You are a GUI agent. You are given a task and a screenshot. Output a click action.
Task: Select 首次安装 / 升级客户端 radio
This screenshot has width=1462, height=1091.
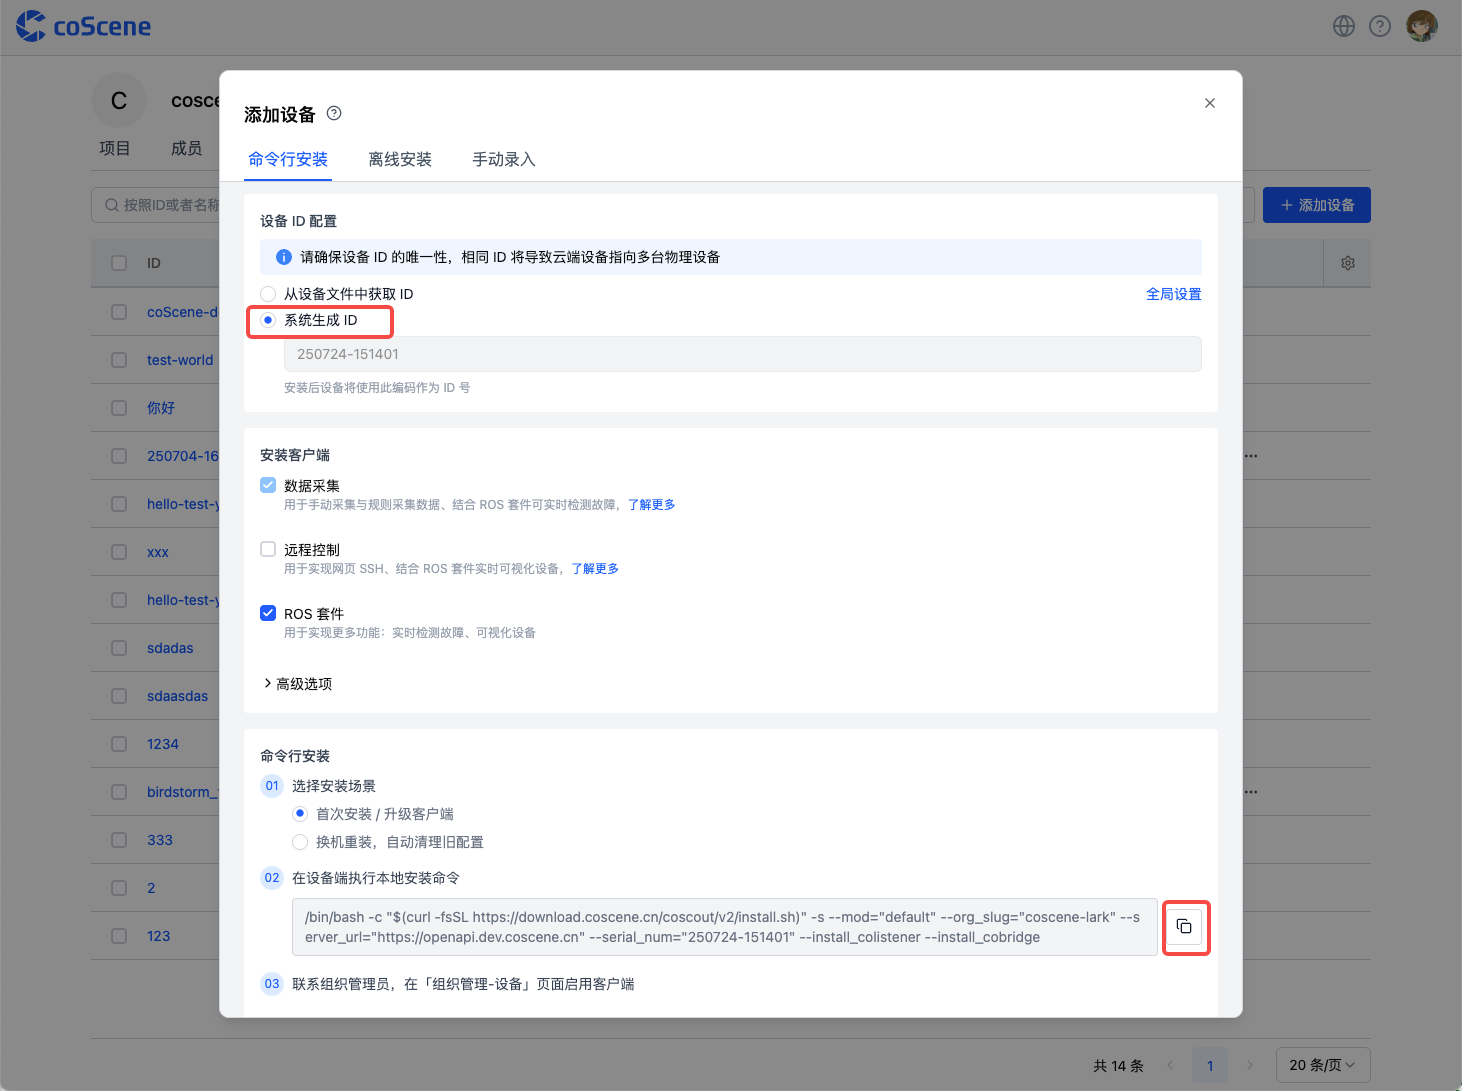tap(300, 814)
